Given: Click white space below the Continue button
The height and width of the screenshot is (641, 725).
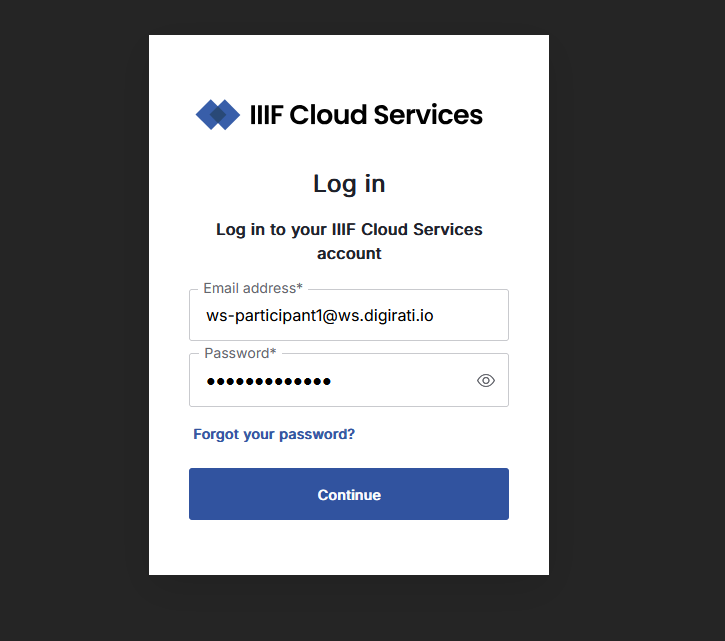Looking at the screenshot, I should [x=349, y=548].
